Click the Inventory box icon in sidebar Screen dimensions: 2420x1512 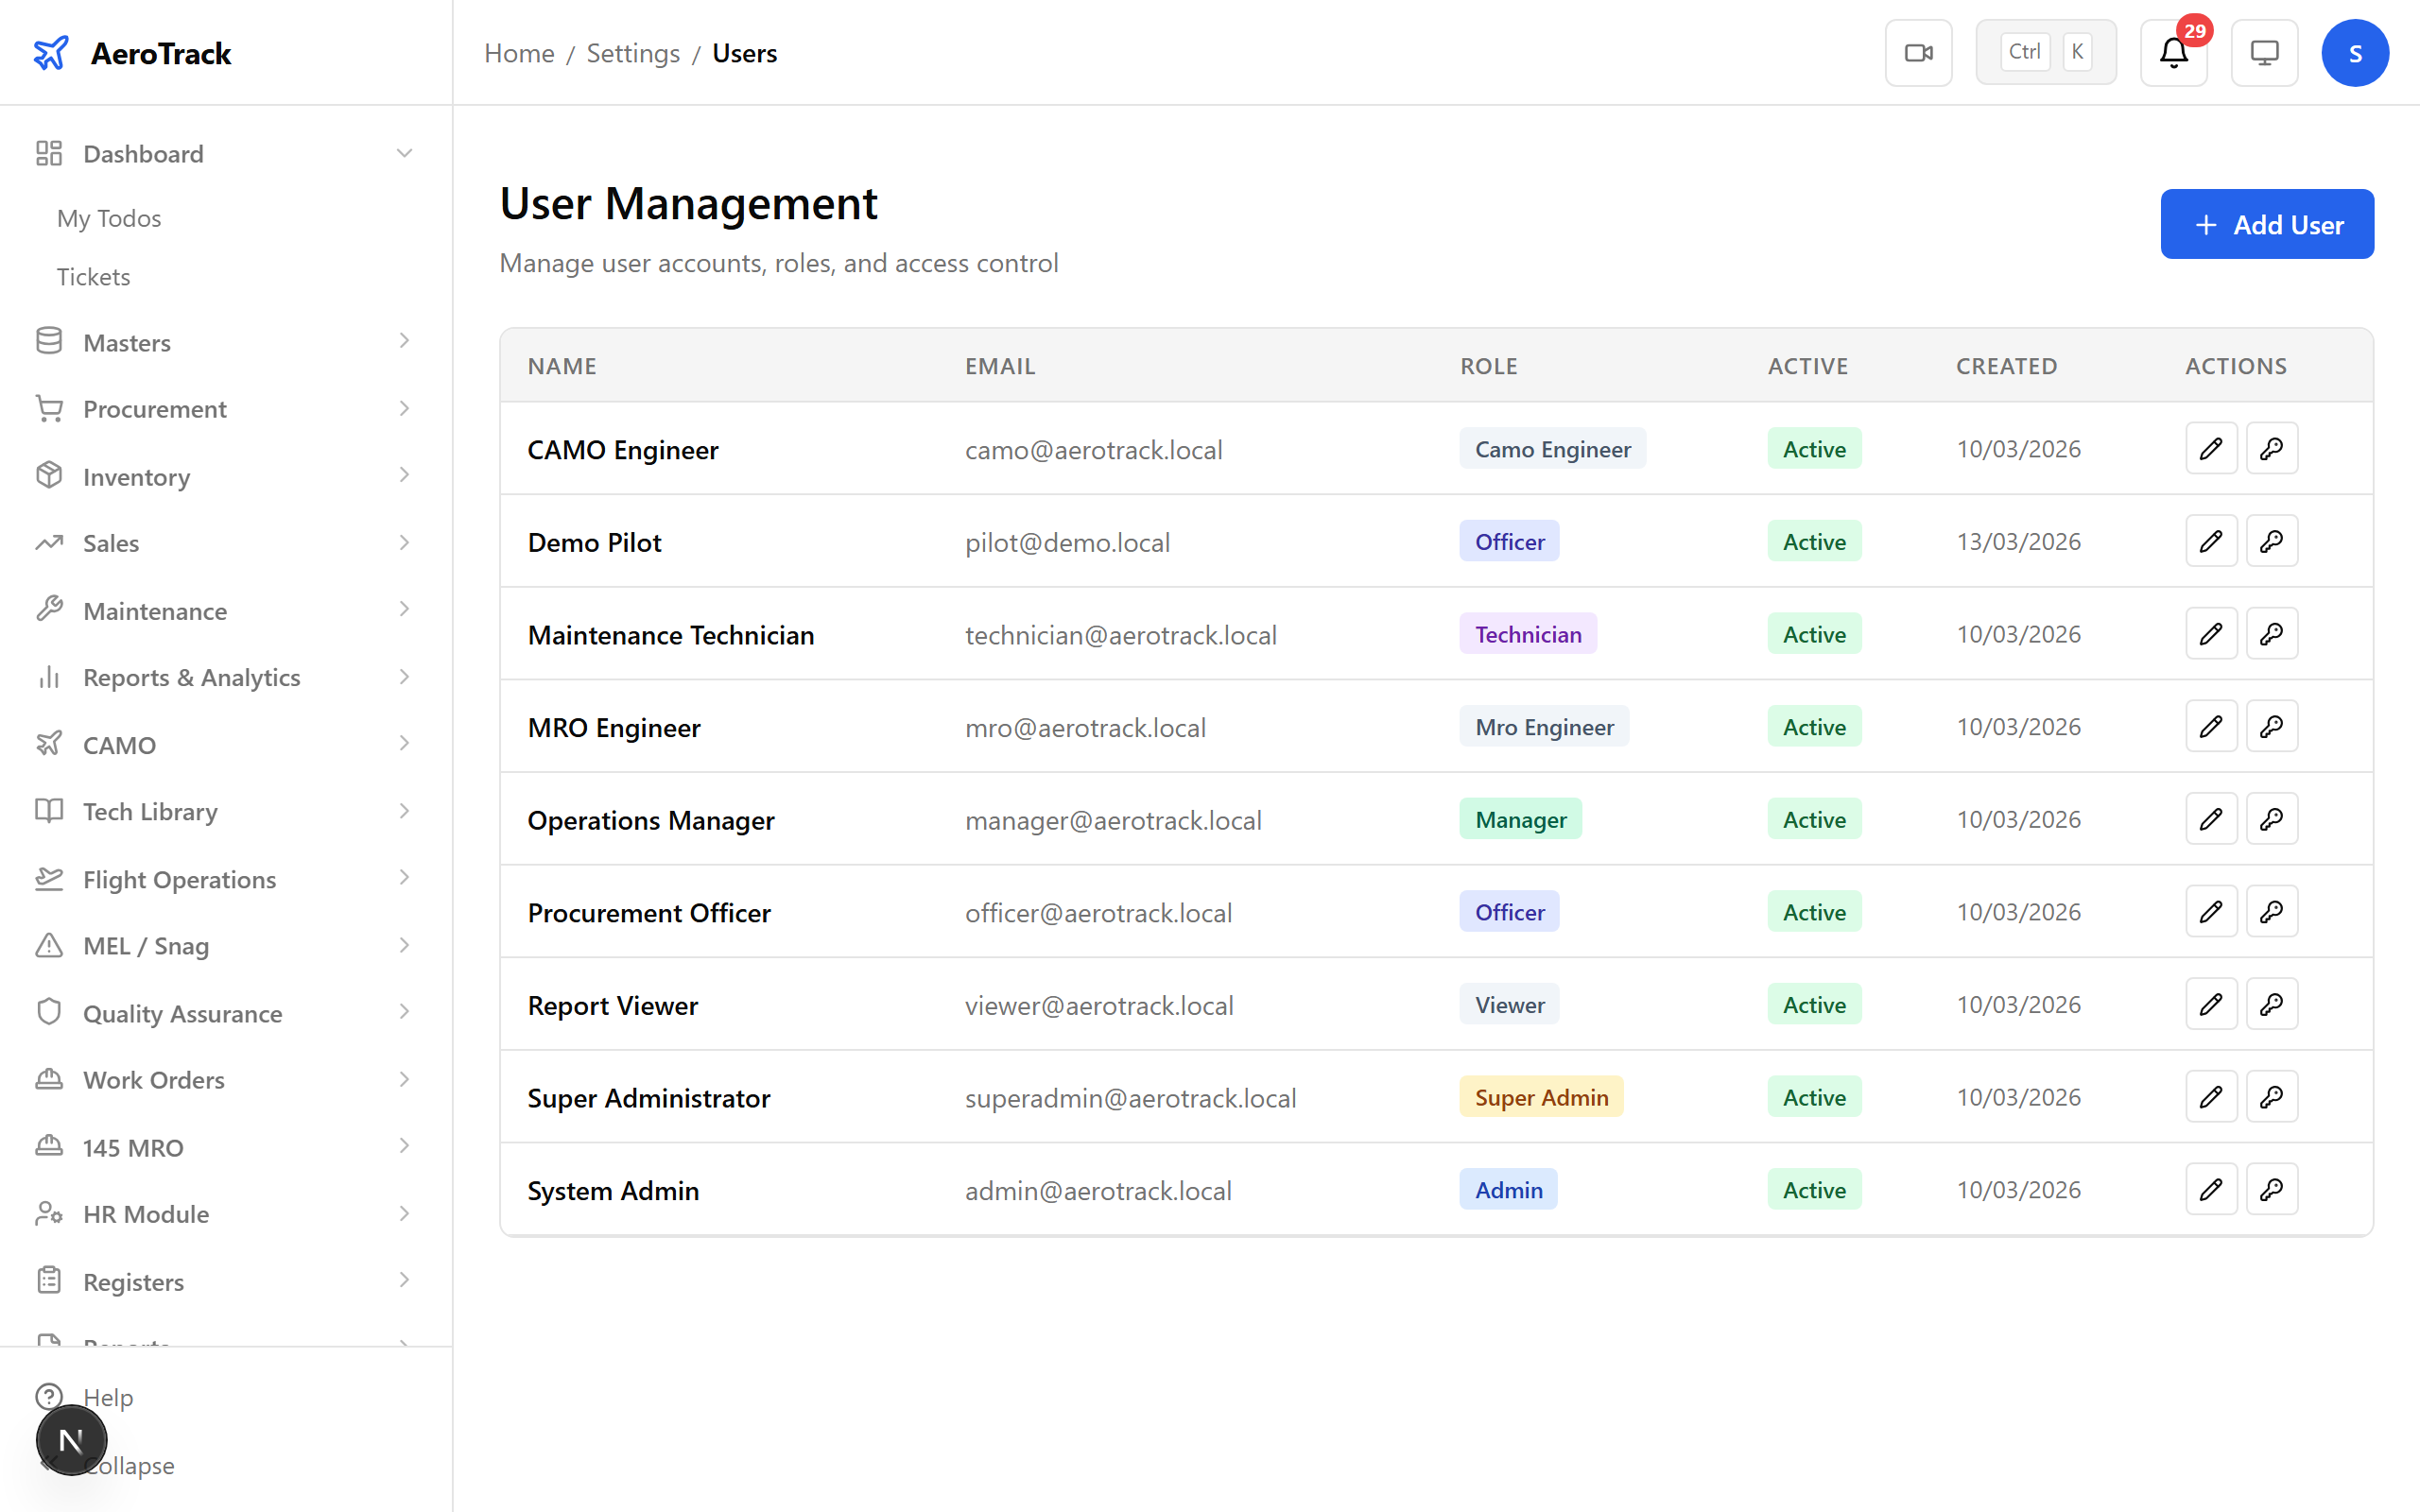[x=49, y=476]
